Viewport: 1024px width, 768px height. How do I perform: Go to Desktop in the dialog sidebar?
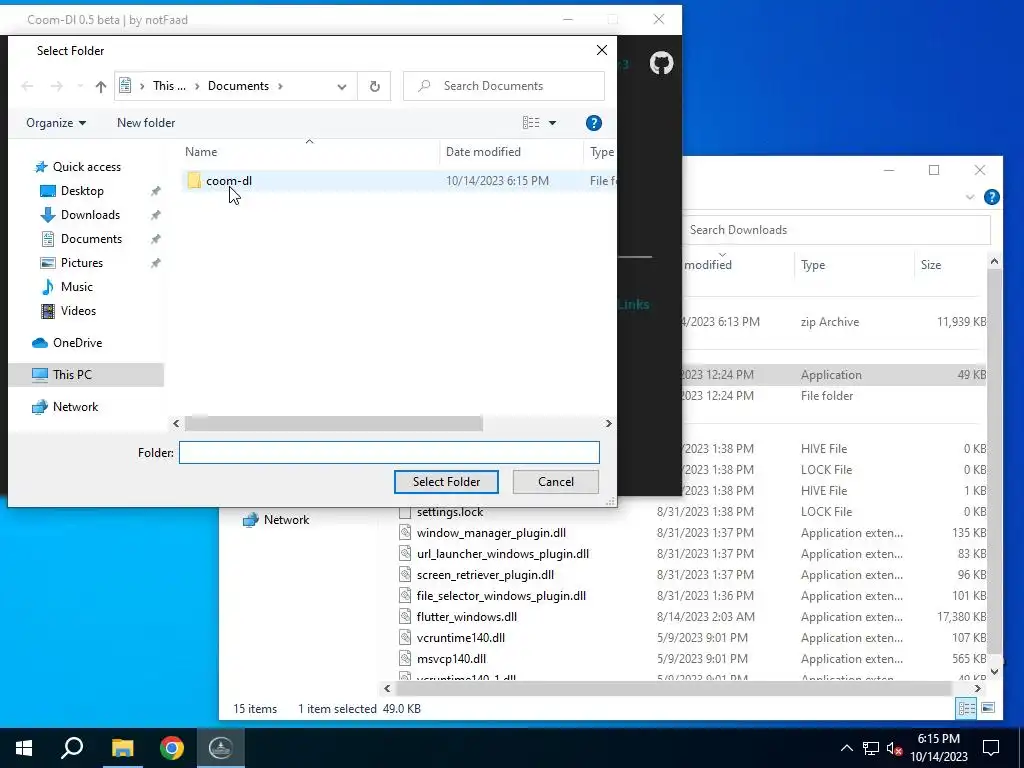coord(82,191)
